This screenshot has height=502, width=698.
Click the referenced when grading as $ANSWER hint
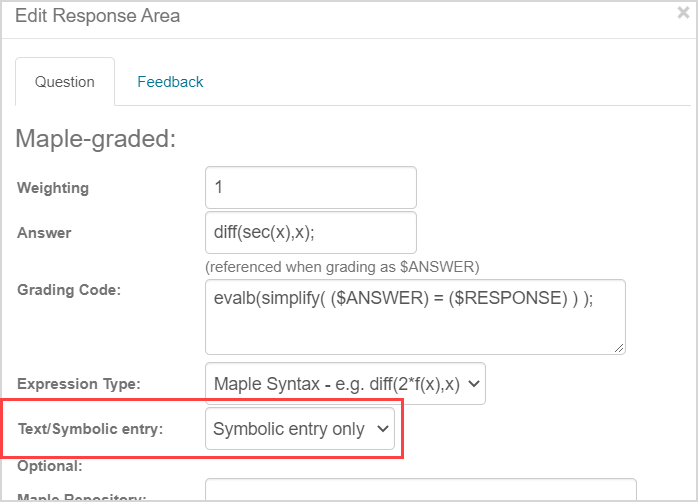[342, 266]
